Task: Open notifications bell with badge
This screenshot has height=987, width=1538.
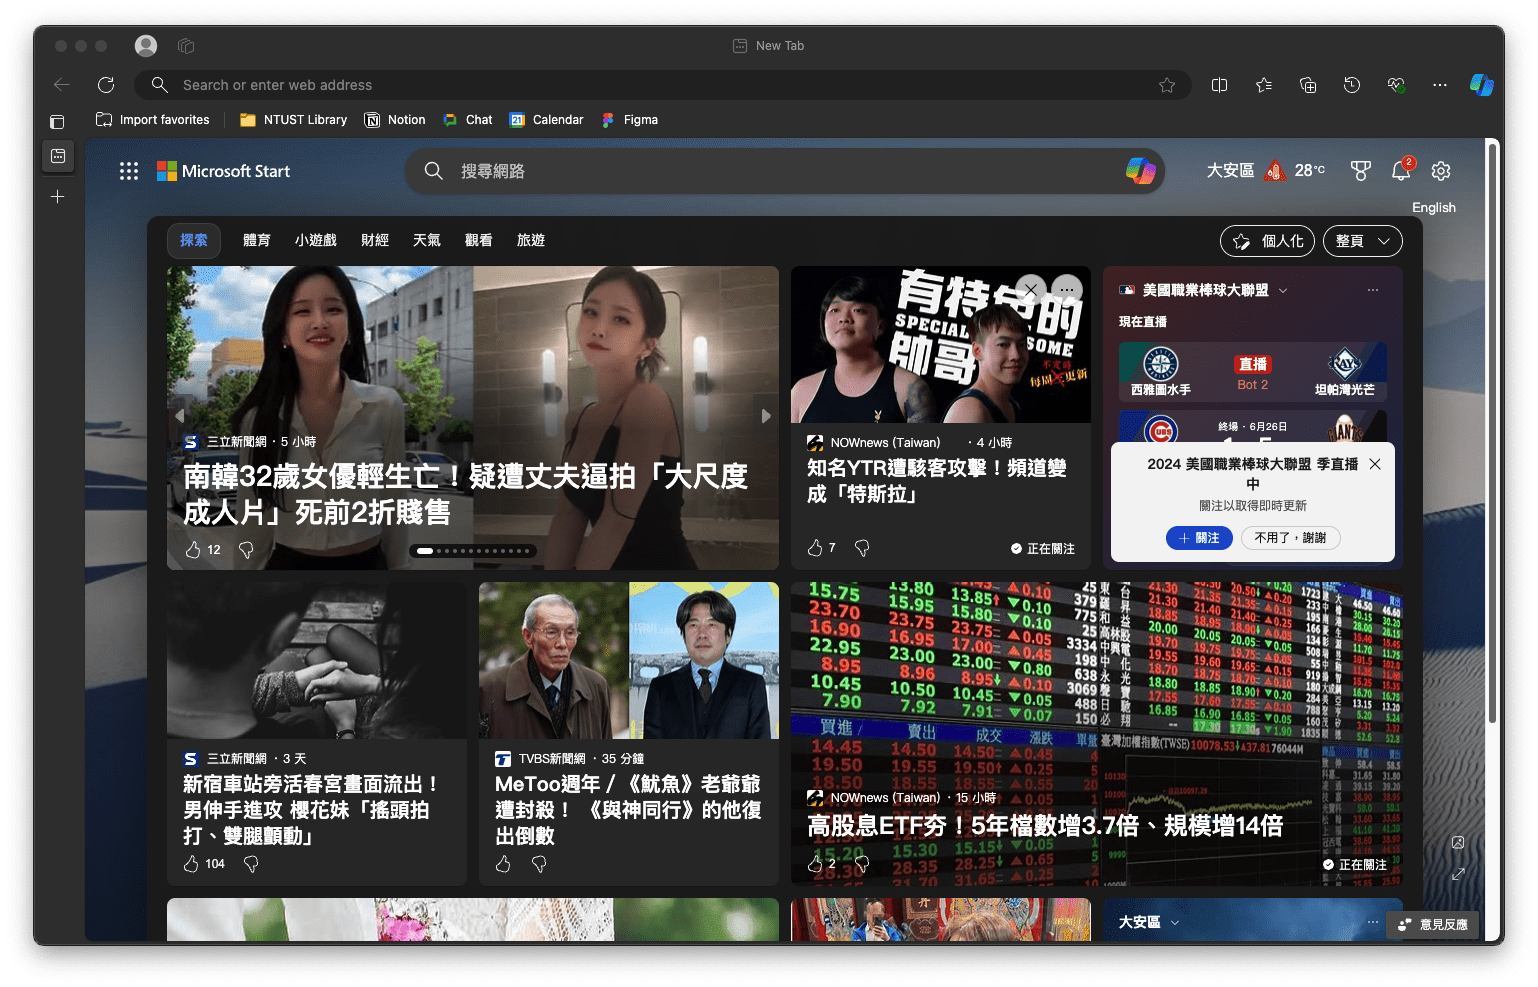Action: (1402, 170)
